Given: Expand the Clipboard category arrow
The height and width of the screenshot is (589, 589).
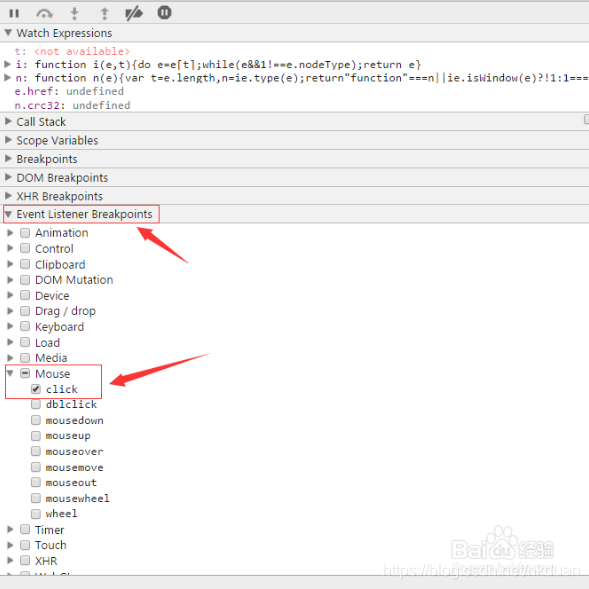Looking at the screenshot, I should (x=11, y=264).
